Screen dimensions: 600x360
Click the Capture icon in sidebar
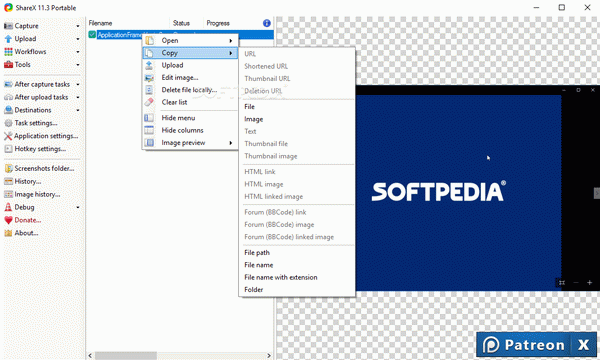pyautogui.click(x=8, y=26)
